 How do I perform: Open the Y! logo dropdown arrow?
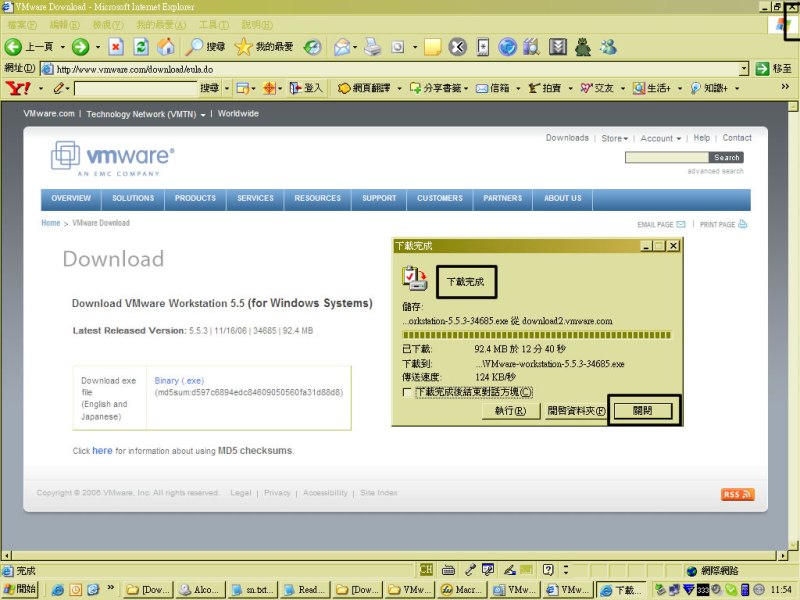click(40, 88)
